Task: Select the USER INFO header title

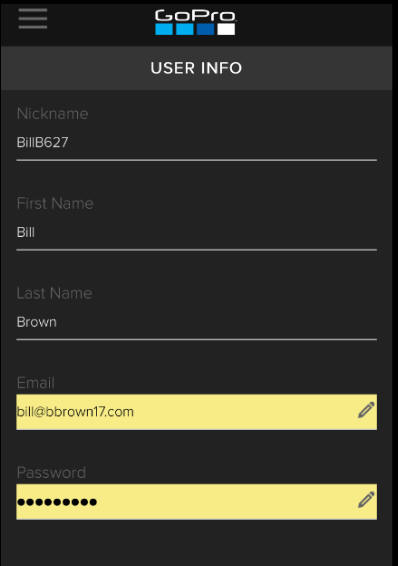Action: (x=196, y=68)
